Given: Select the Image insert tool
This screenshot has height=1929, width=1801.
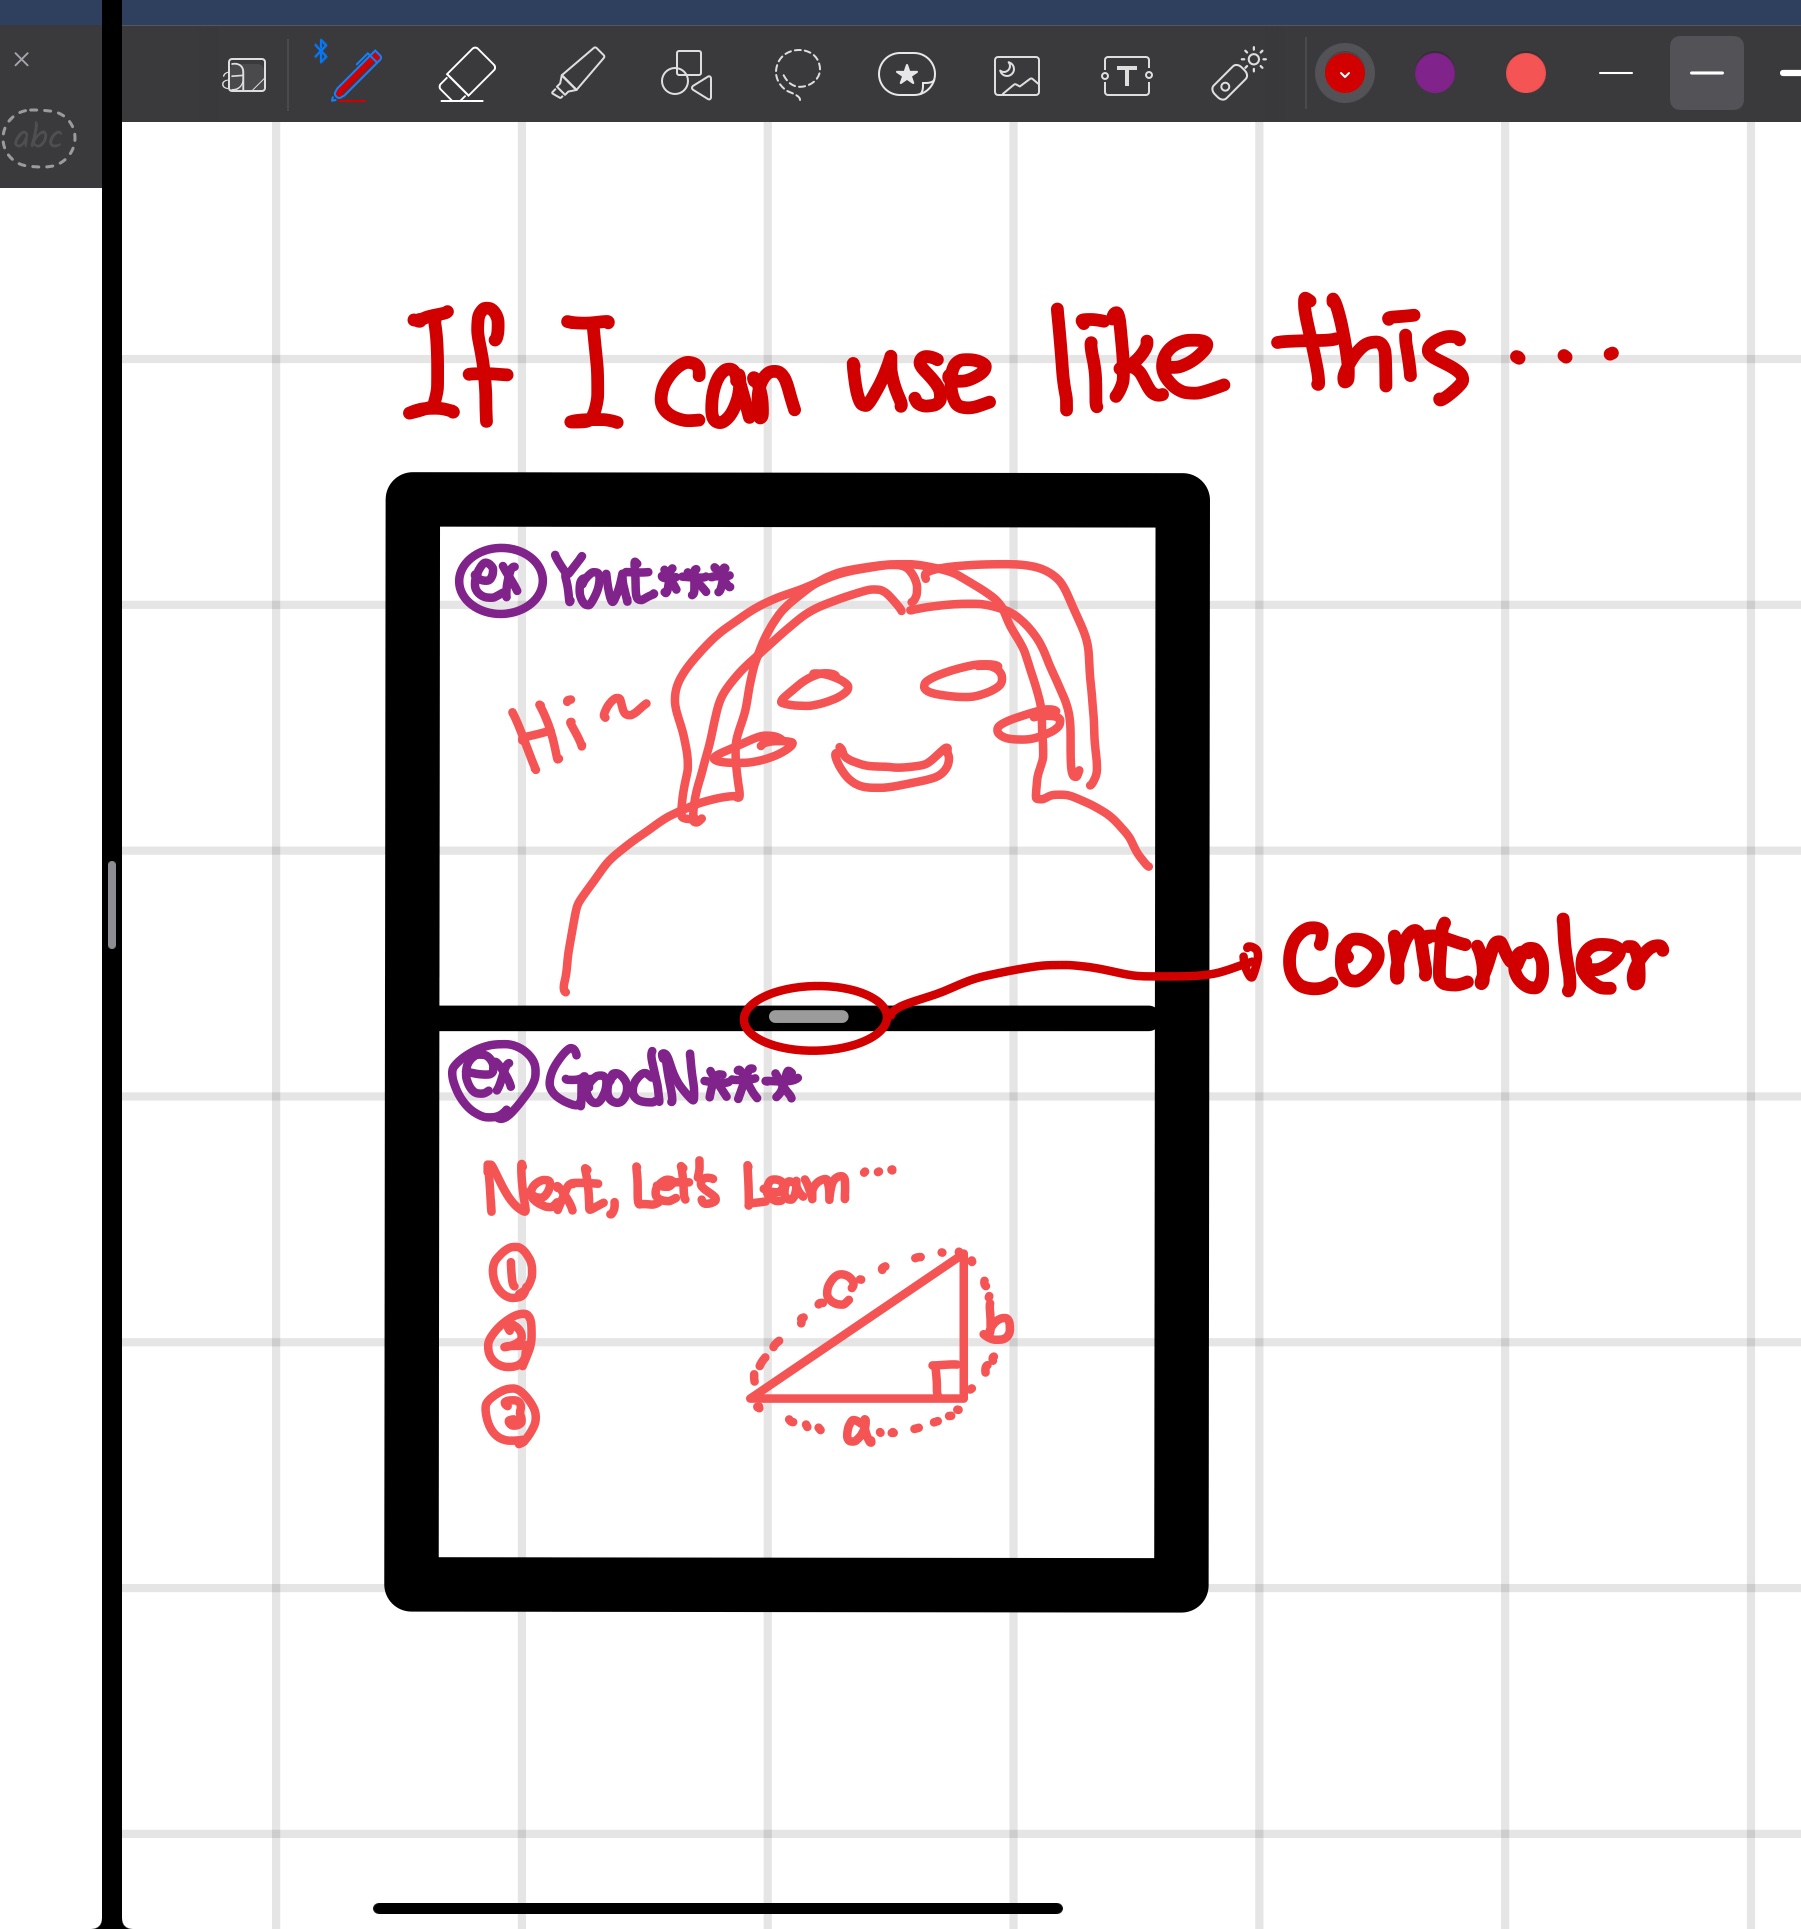Looking at the screenshot, I should 1016,75.
